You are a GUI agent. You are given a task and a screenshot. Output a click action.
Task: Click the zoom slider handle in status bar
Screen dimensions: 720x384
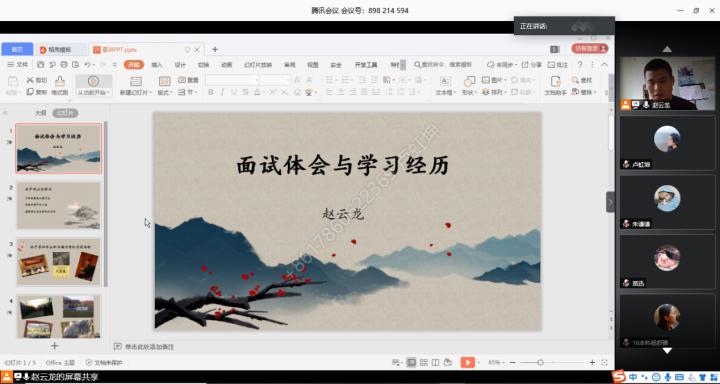(x=540, y=362)
